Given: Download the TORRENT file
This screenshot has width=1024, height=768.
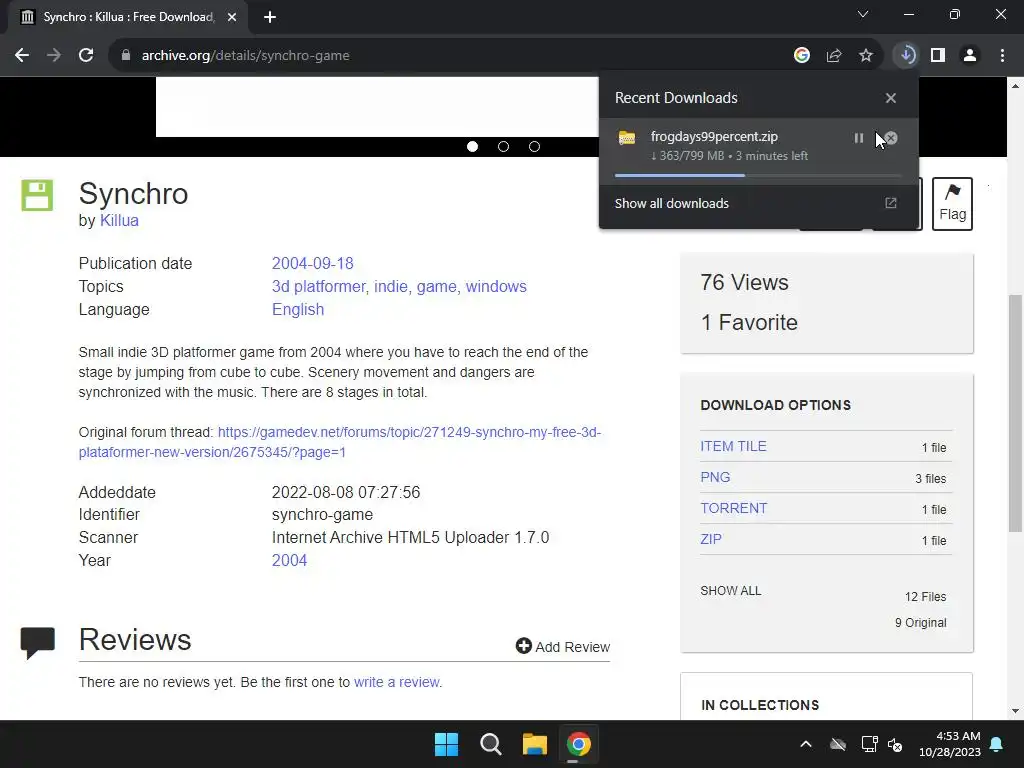Looking at the screenshot, I should click(x=733, y=508).
